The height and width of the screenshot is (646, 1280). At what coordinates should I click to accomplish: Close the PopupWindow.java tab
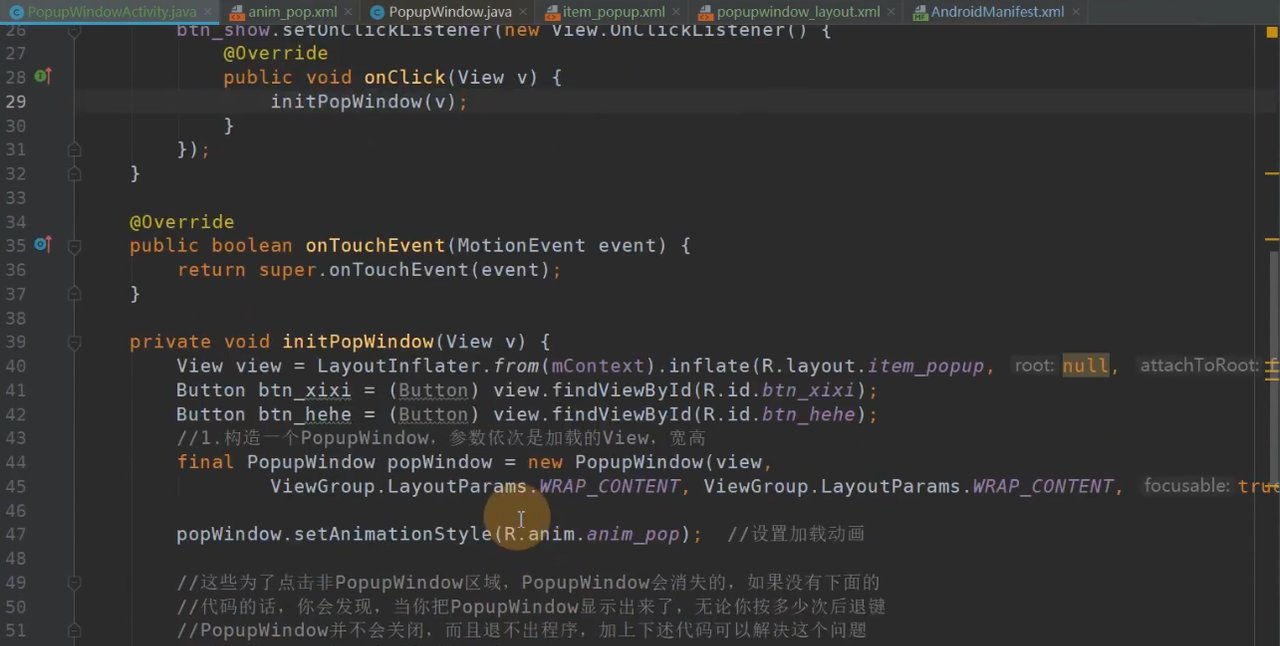pos(523,12)
